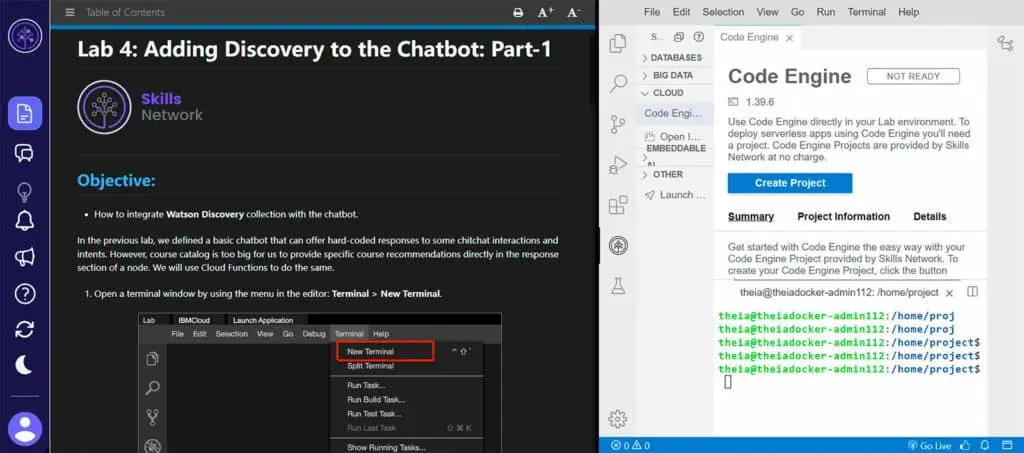Open user profile avatar icon
1024x453 pixels.
25,430
